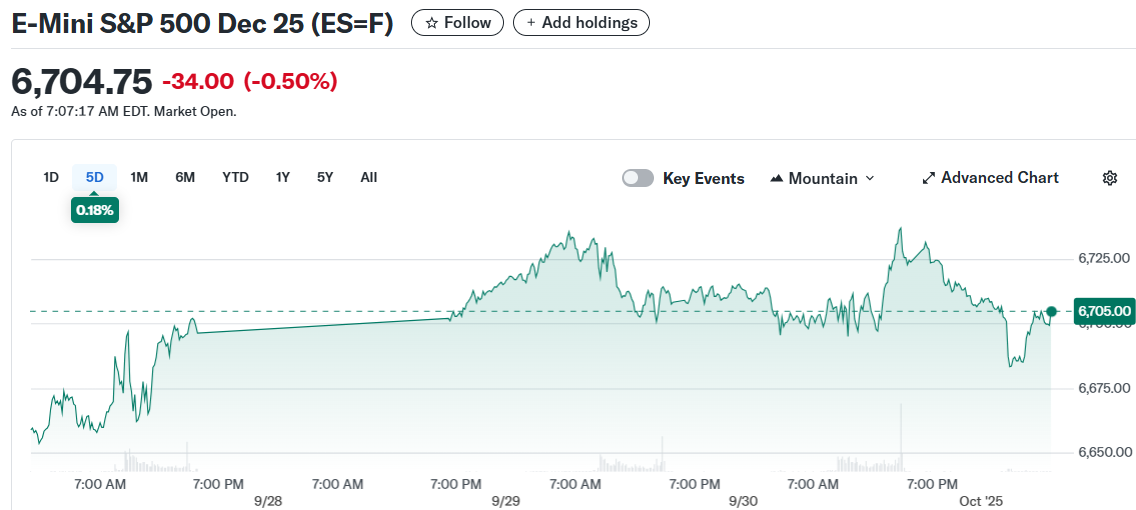Viewport: 1136px width, 510px height.
Task: Click the 0.18% change badge under 5D
Action: tap(94, 210)
